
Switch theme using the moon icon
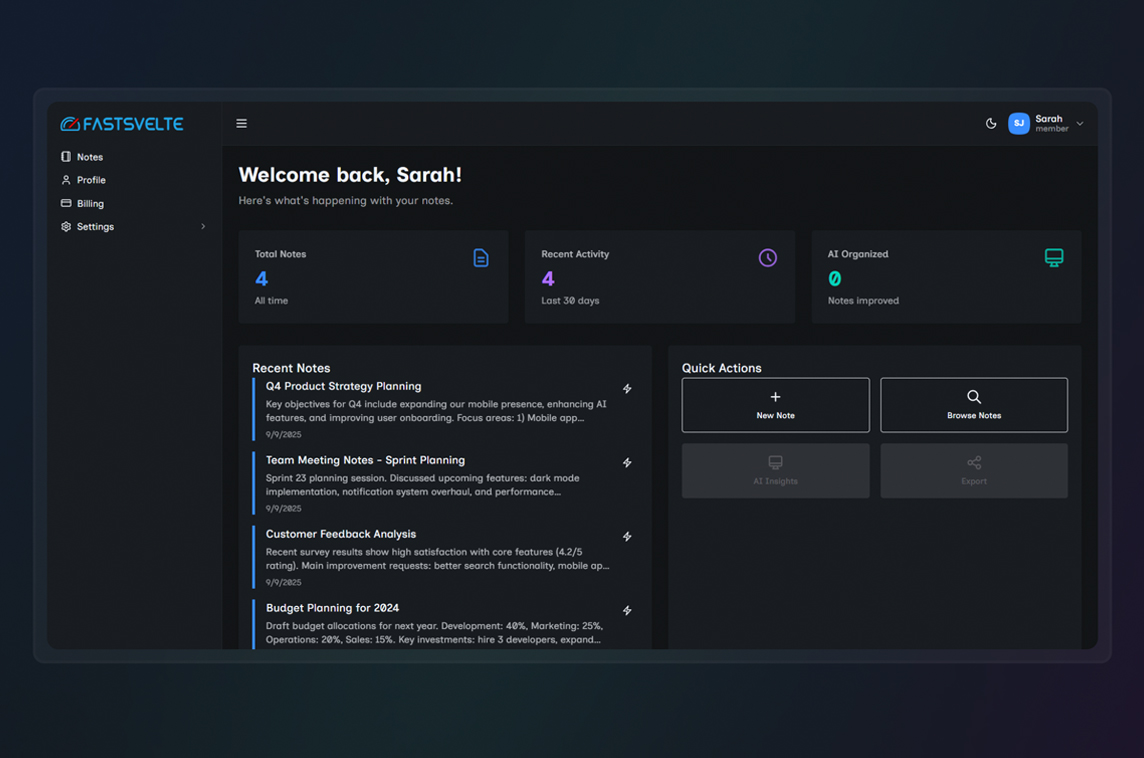pos(991,123)
